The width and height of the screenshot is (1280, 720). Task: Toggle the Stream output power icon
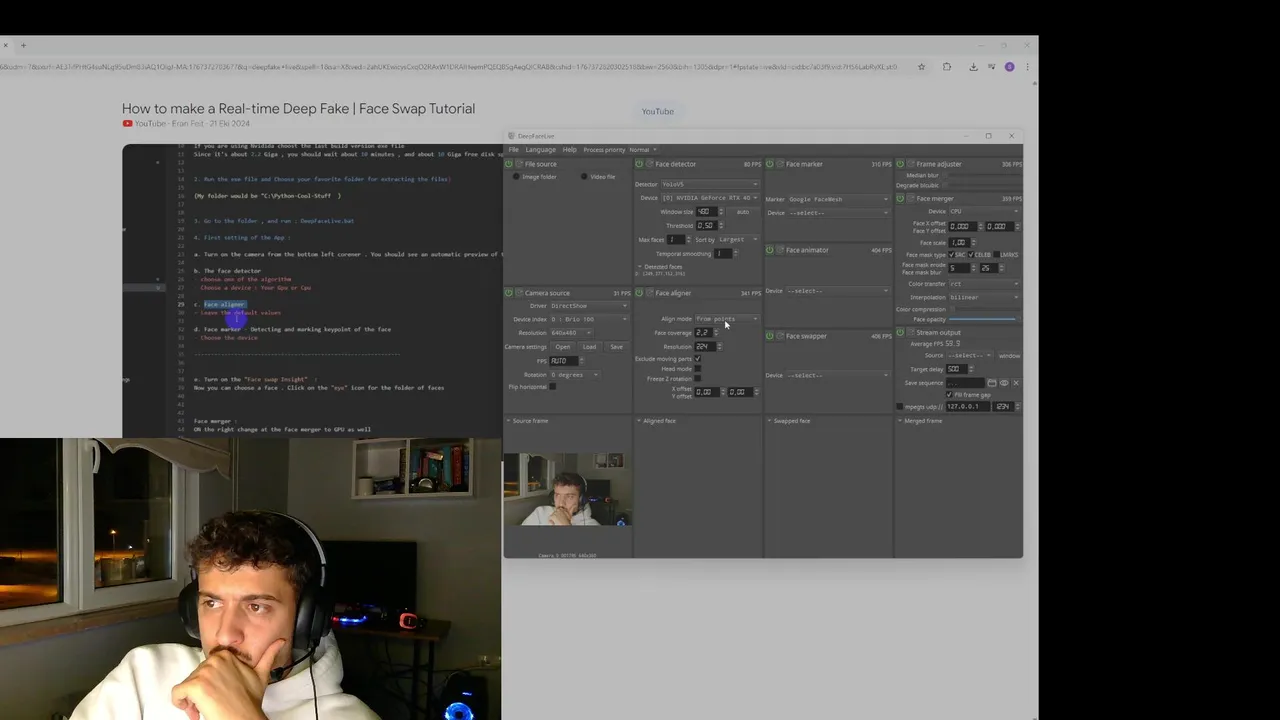pos(900,332)
